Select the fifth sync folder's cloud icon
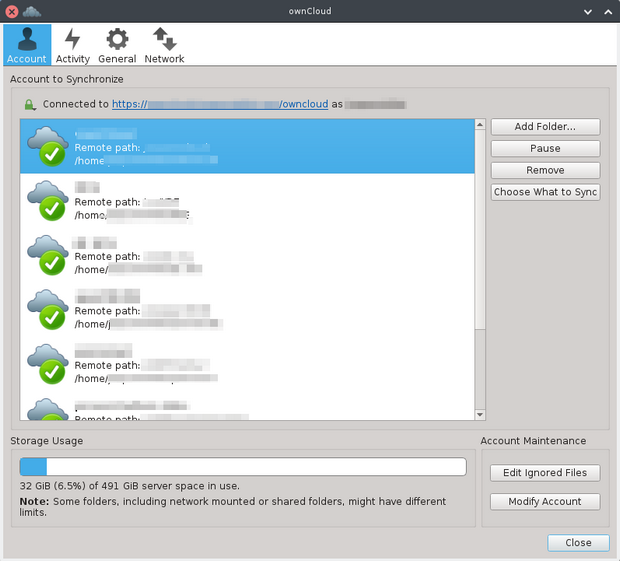620x561 pixels. pos(47,364)
